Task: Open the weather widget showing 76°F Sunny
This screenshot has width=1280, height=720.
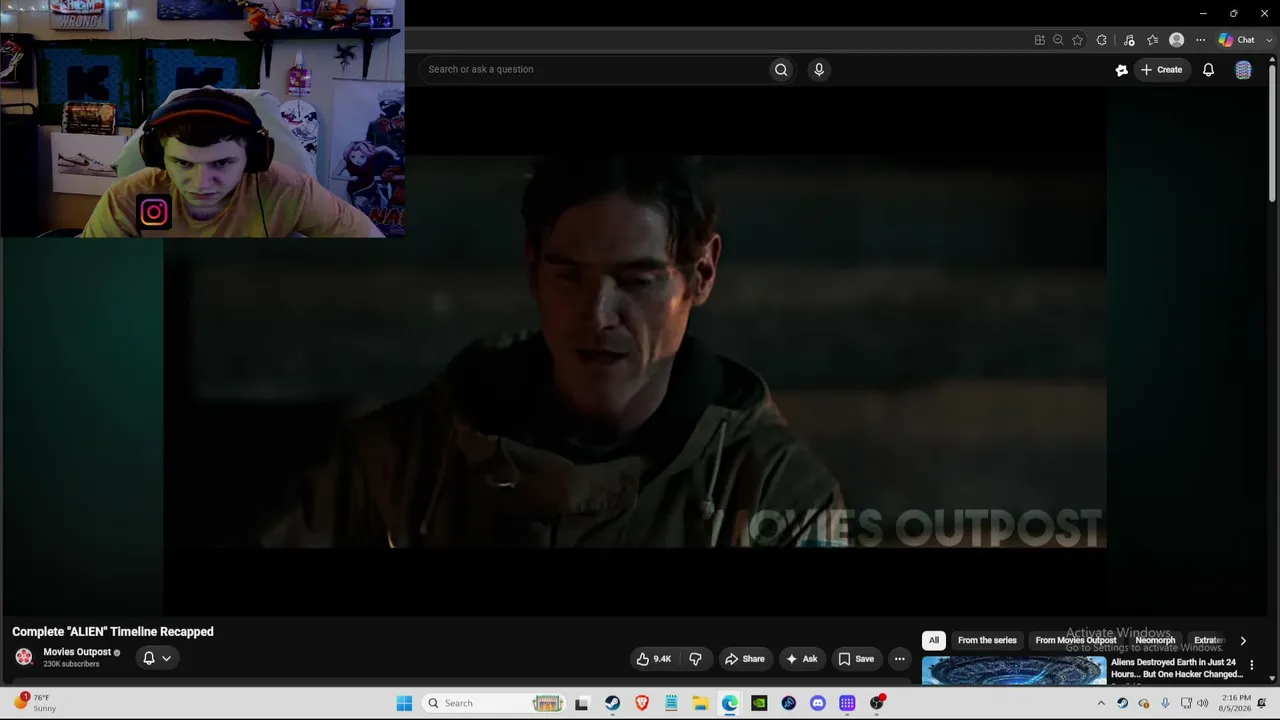Action: pyautogui.click(x=34, y=703)
